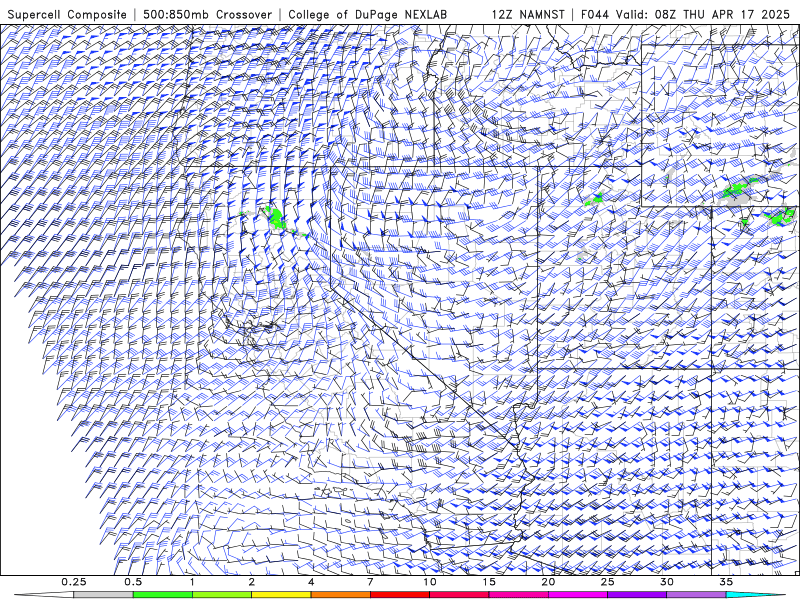Click the legend value 15
This screenshot has width=800, height=600.
pyautogui.click(x=489, y=582)
